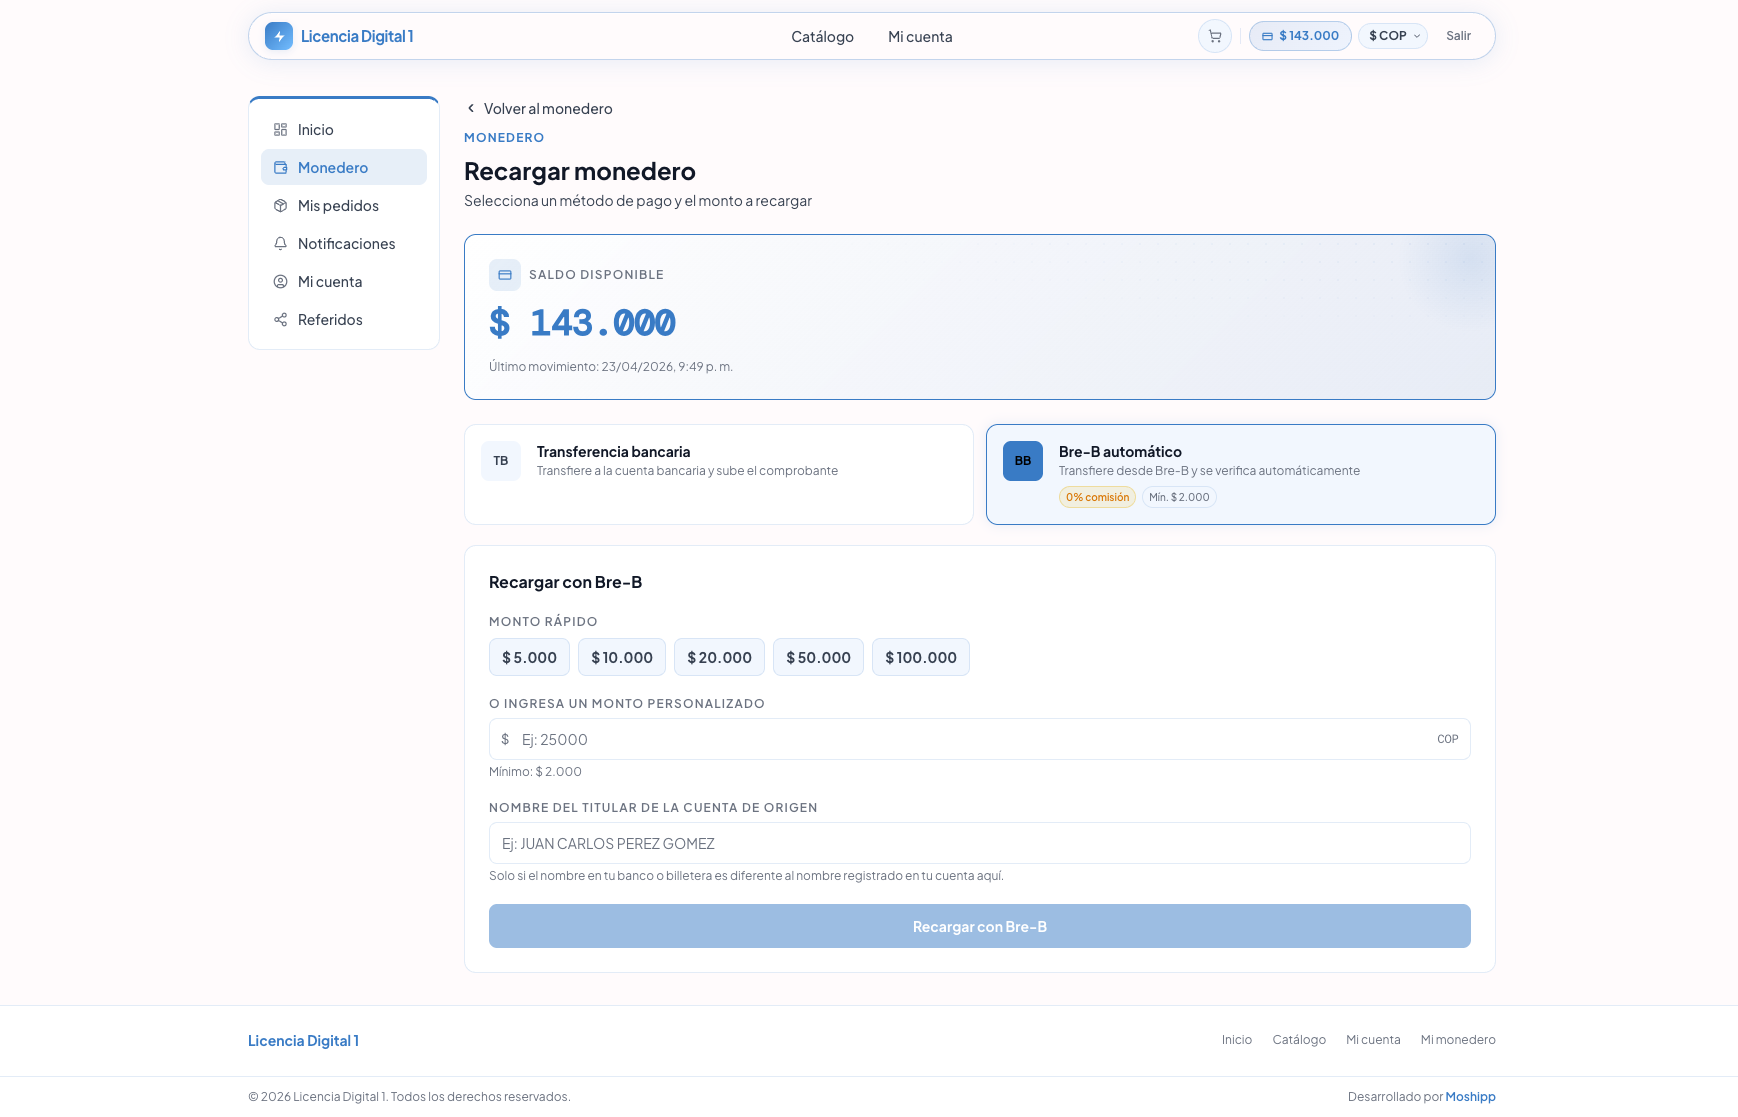Open the $ COP currency dropdown
The width and height of the screenshot is (1738, 1117).
(1393, 35)
